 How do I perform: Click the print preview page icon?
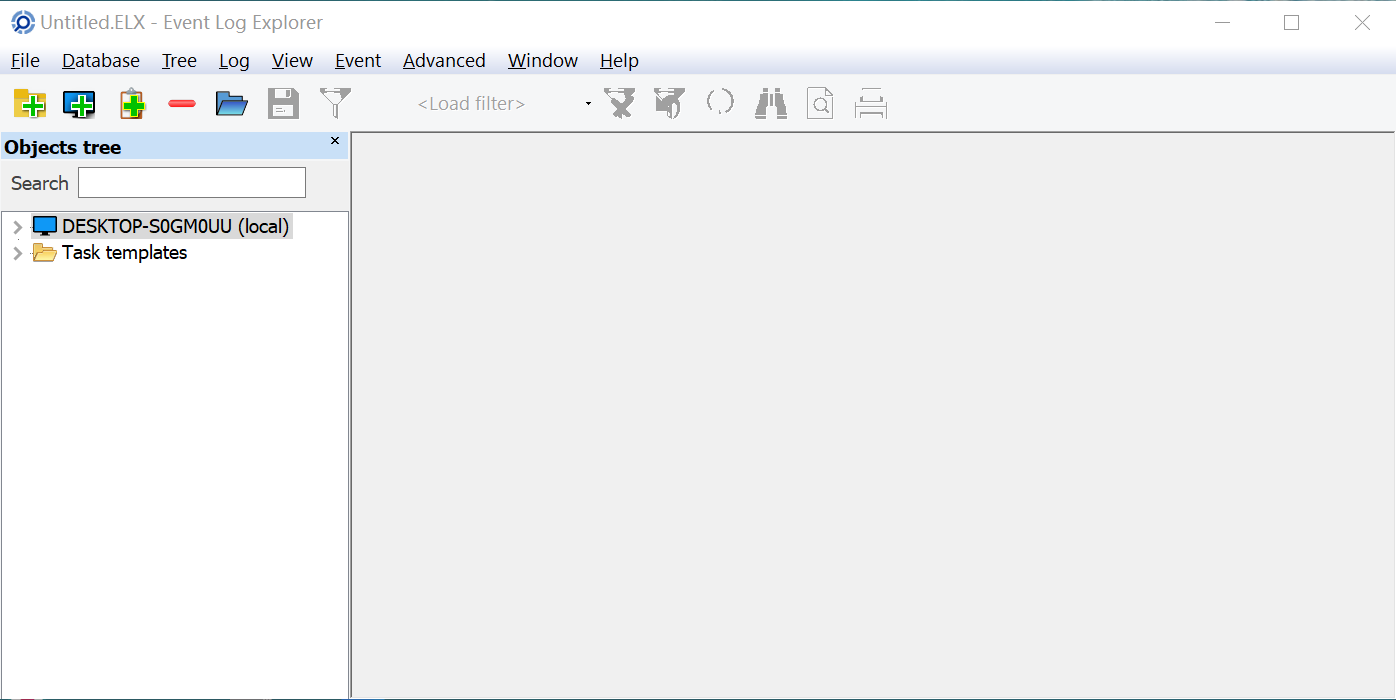click(x=820, y=104)
